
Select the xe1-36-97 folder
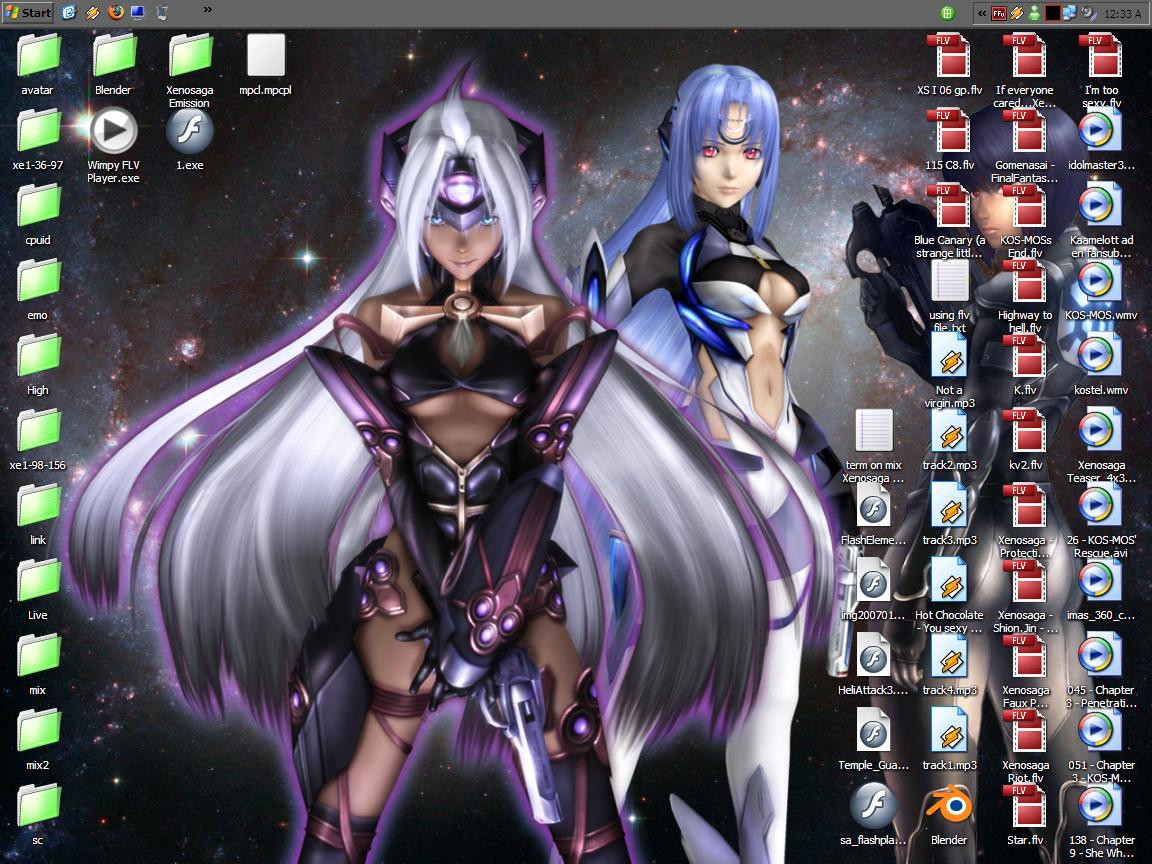[37, 140]
